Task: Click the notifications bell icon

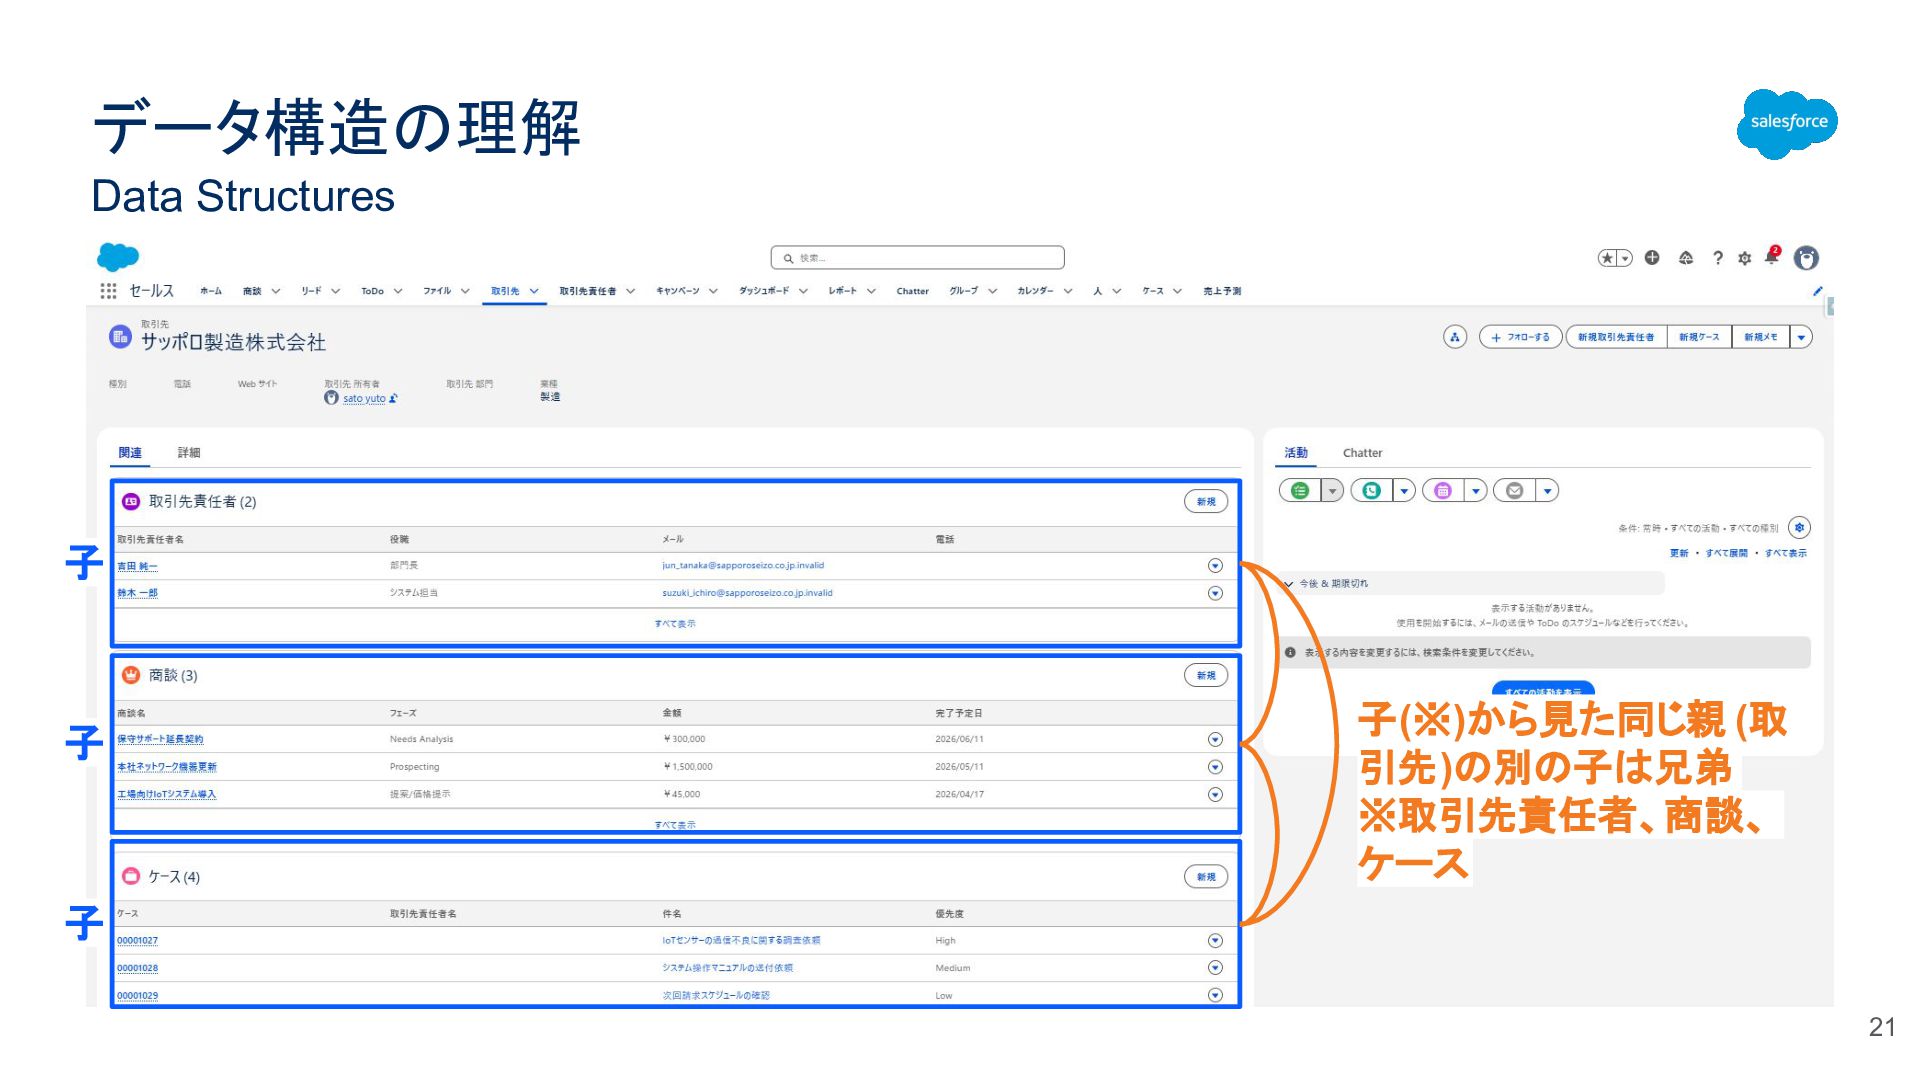Action: [x=1771, y=258]
